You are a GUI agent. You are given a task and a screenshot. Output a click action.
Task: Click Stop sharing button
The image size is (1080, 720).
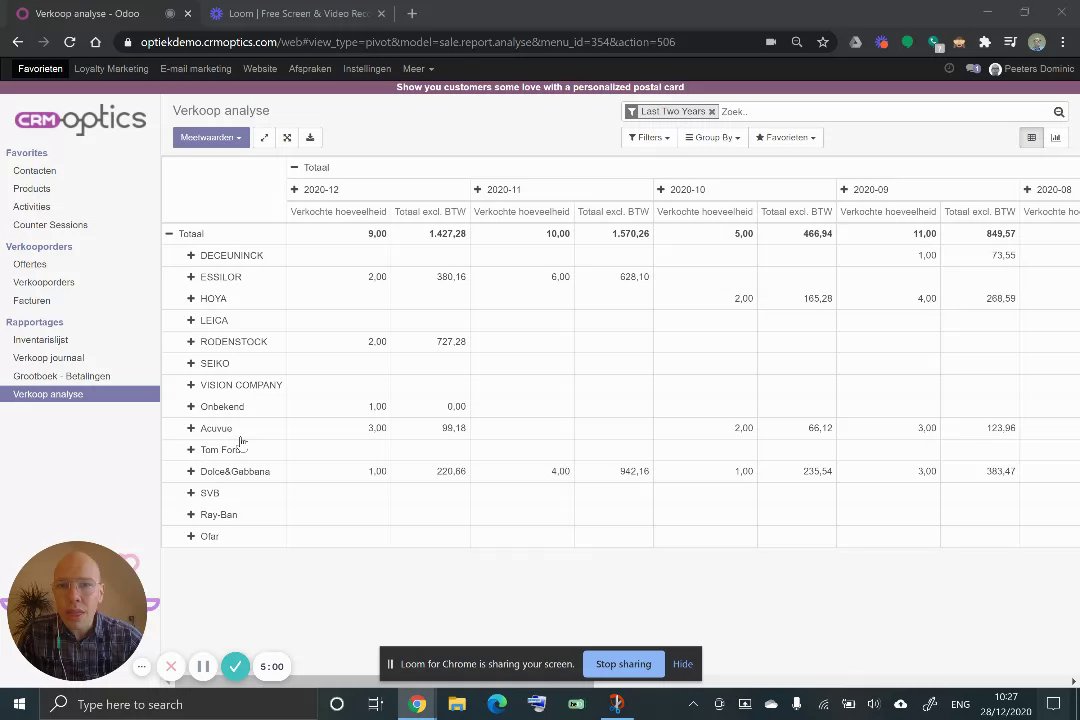click(x=623, y=664)
